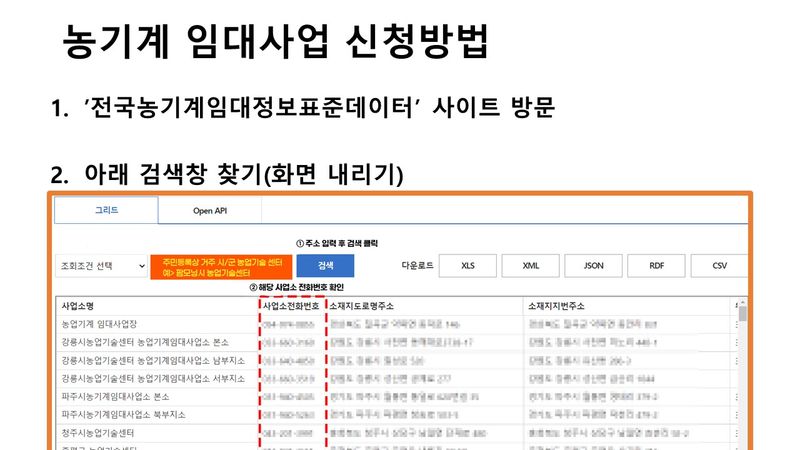Download data as JSON
Viewport: 800px width, 450px height.
(x=593, y=266)
